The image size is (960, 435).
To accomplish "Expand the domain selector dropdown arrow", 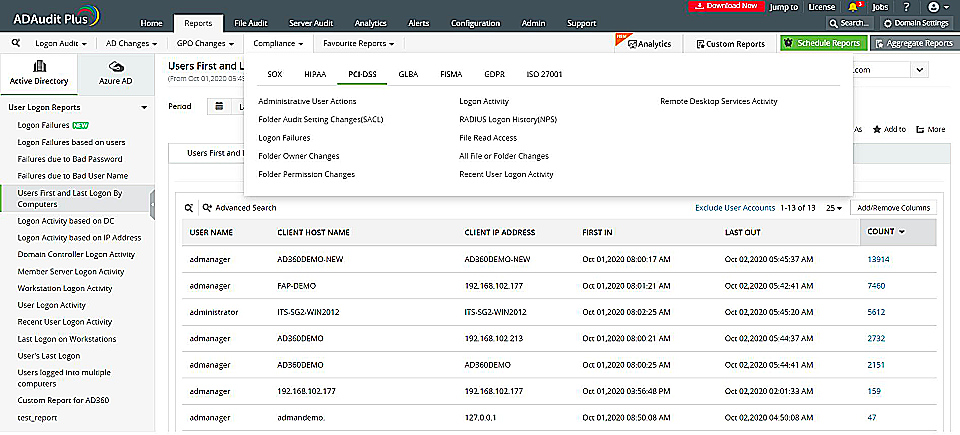I will [x=919, y=70].
